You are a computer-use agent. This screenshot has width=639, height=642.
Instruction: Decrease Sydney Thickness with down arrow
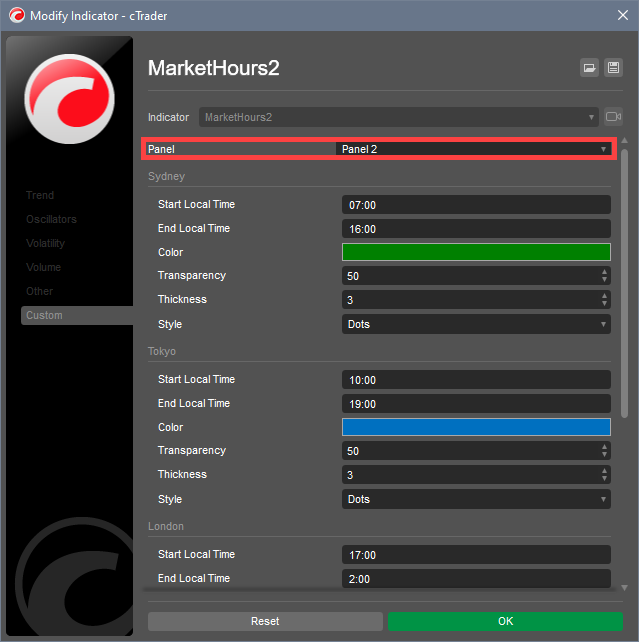[604, 303]
